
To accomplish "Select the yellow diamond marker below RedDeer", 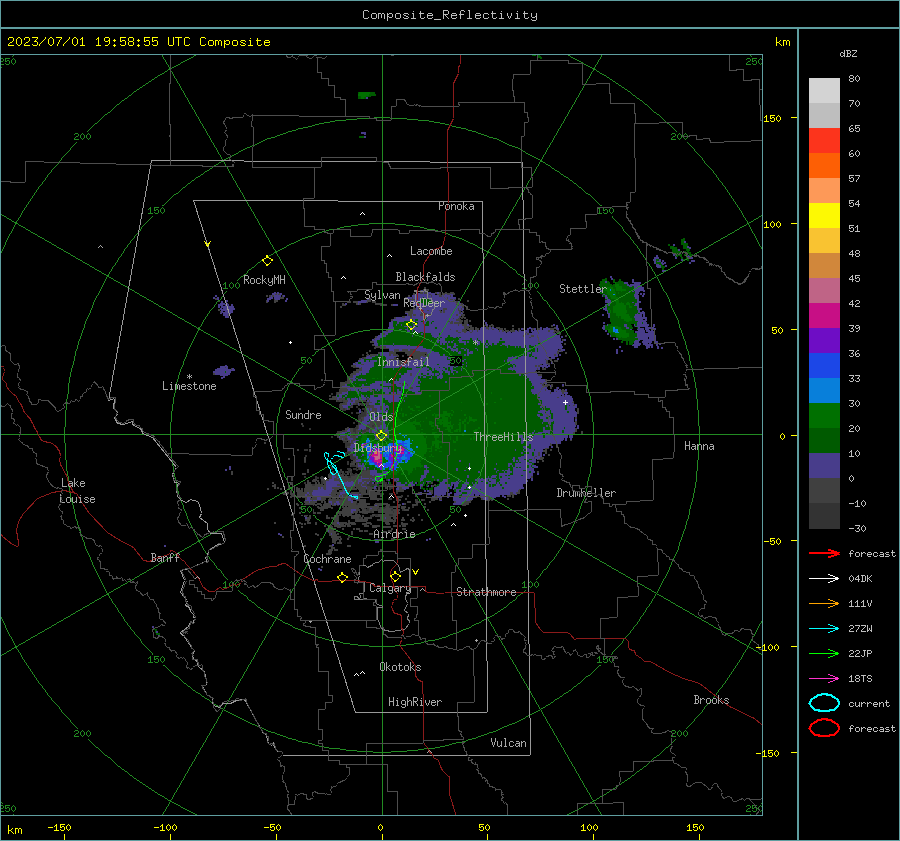I will tap(411, 325).
